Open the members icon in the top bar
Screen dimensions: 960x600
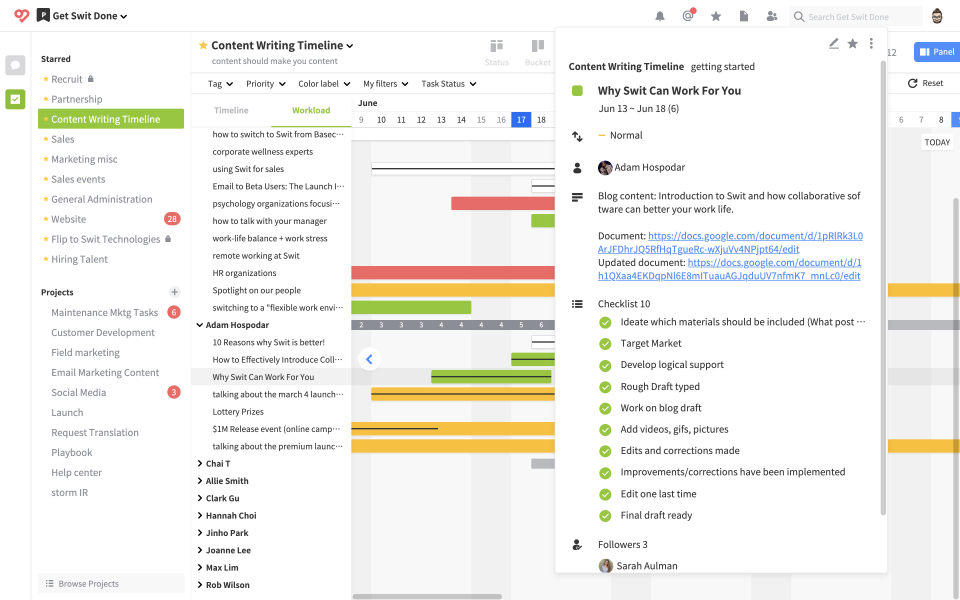pos(772,16)
